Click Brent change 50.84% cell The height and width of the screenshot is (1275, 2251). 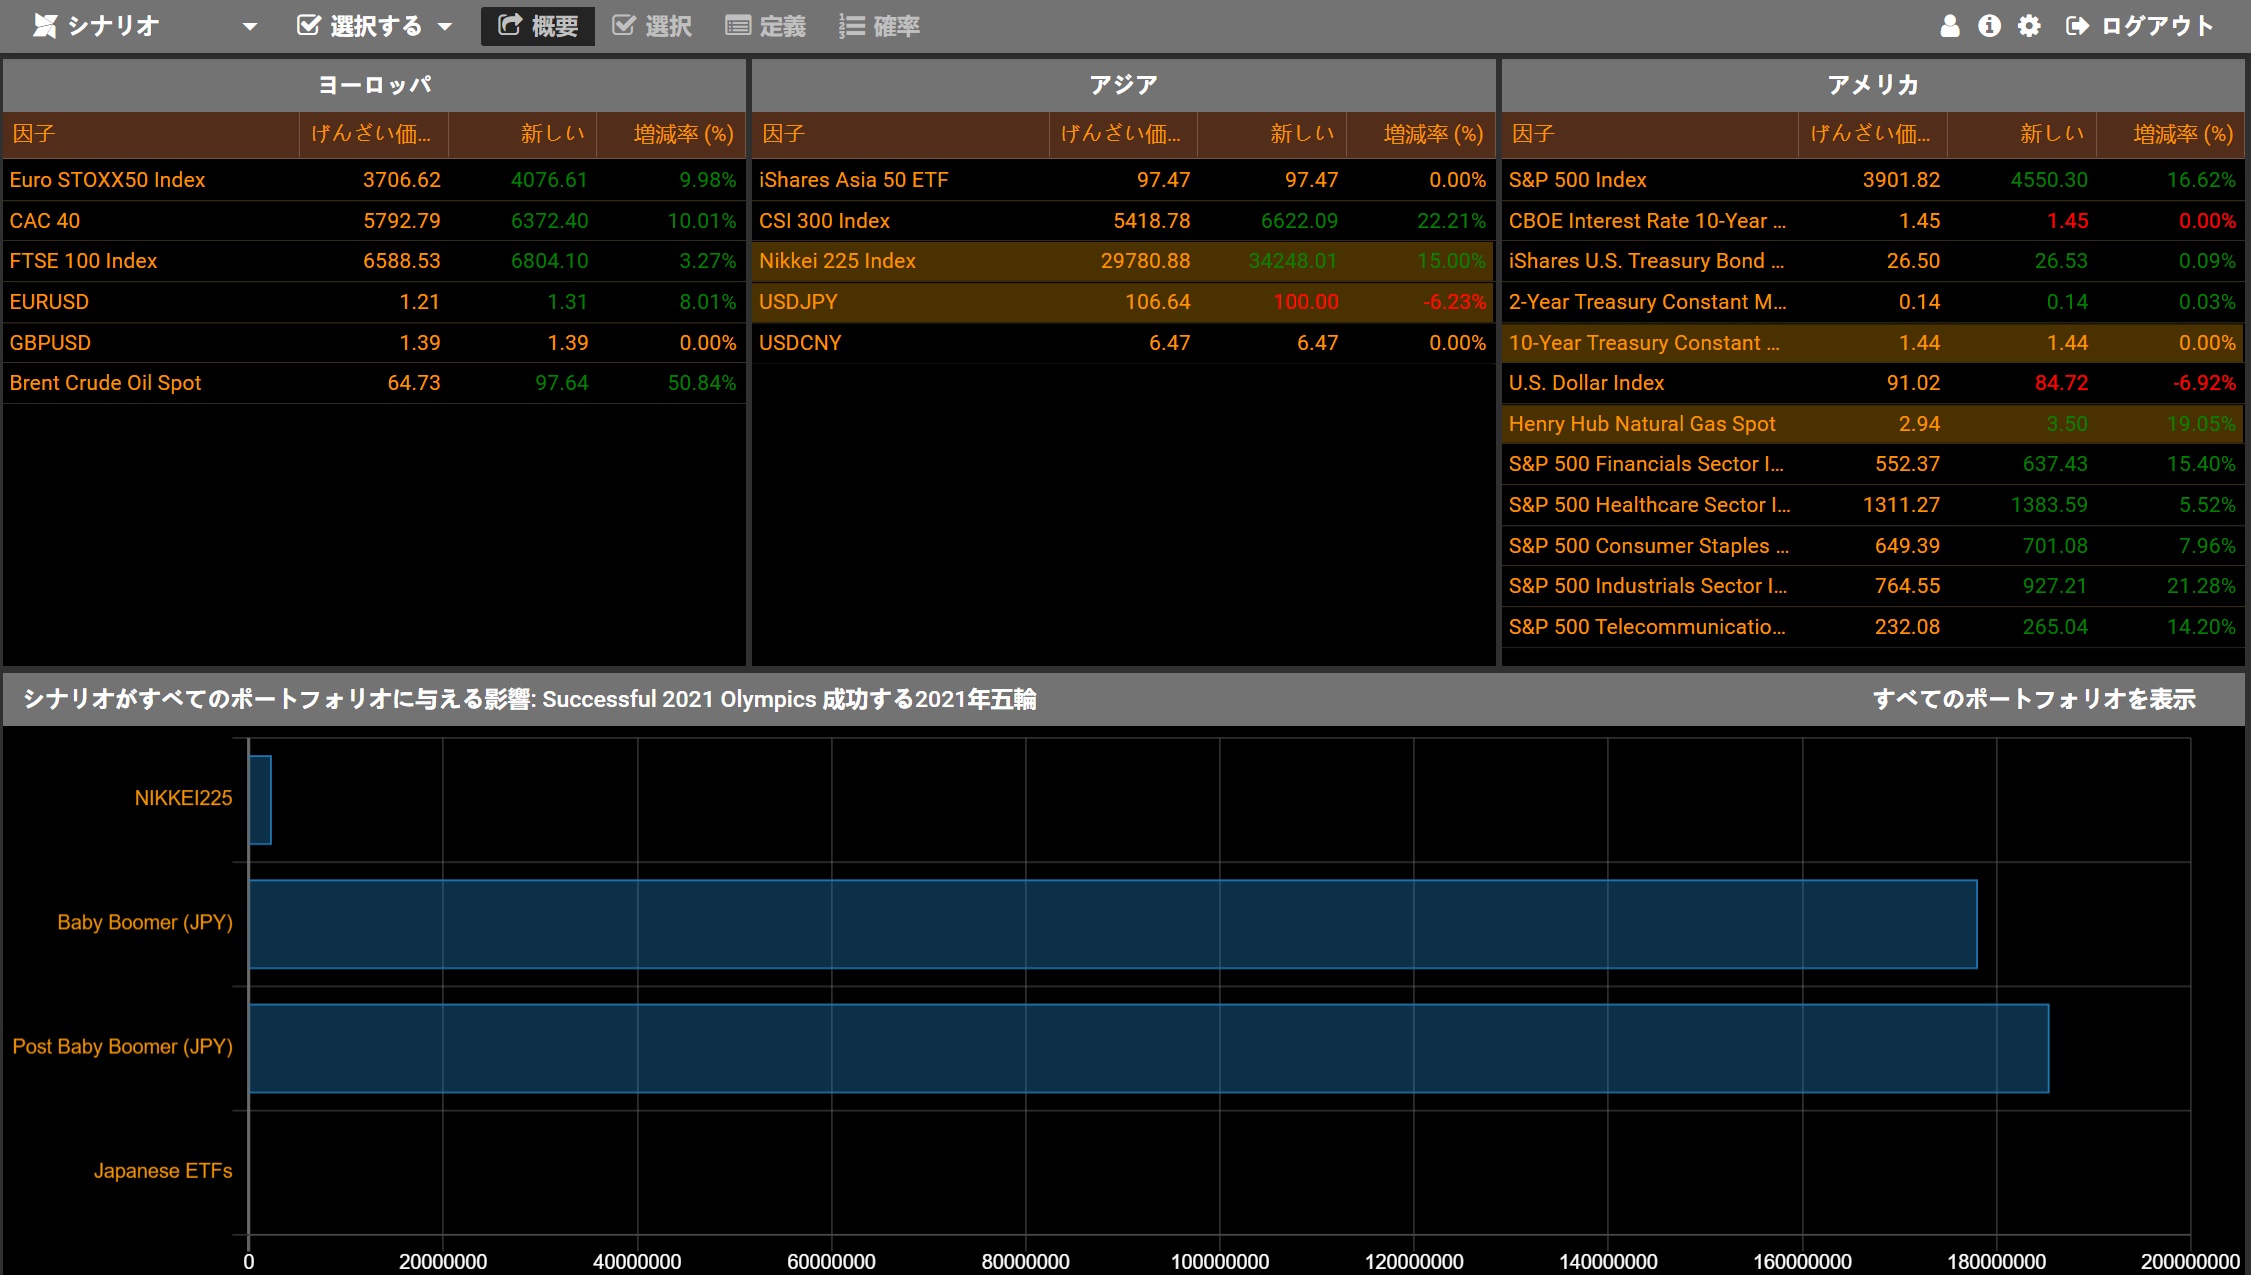click(x=701, y=383)
